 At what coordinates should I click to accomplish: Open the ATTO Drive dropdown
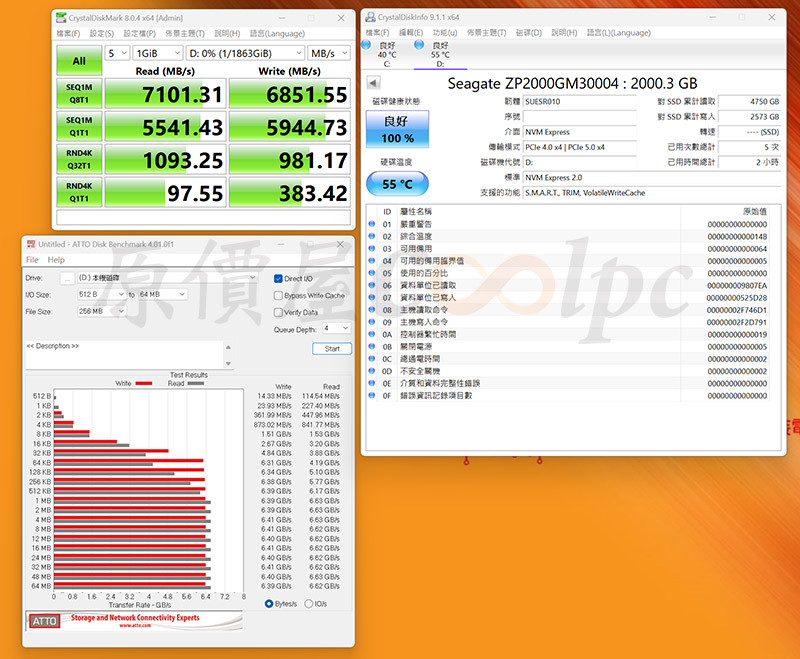[167, 278]
